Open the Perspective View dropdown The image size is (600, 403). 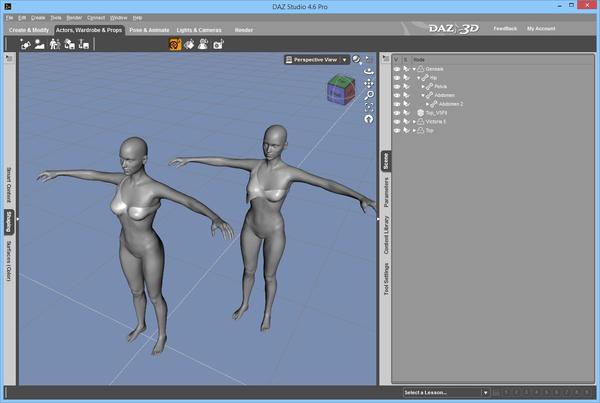click(317, 60)
